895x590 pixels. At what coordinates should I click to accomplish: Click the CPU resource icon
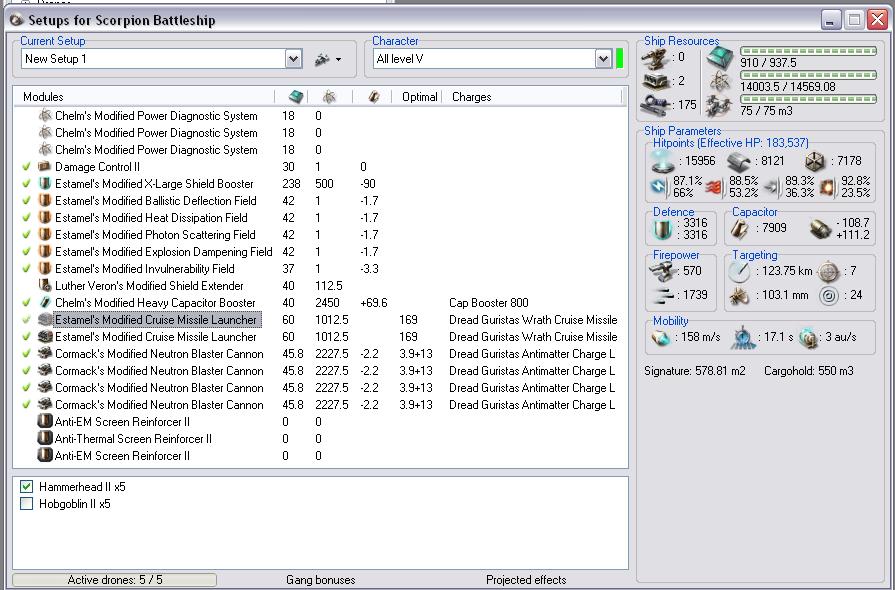pos(720,58)
